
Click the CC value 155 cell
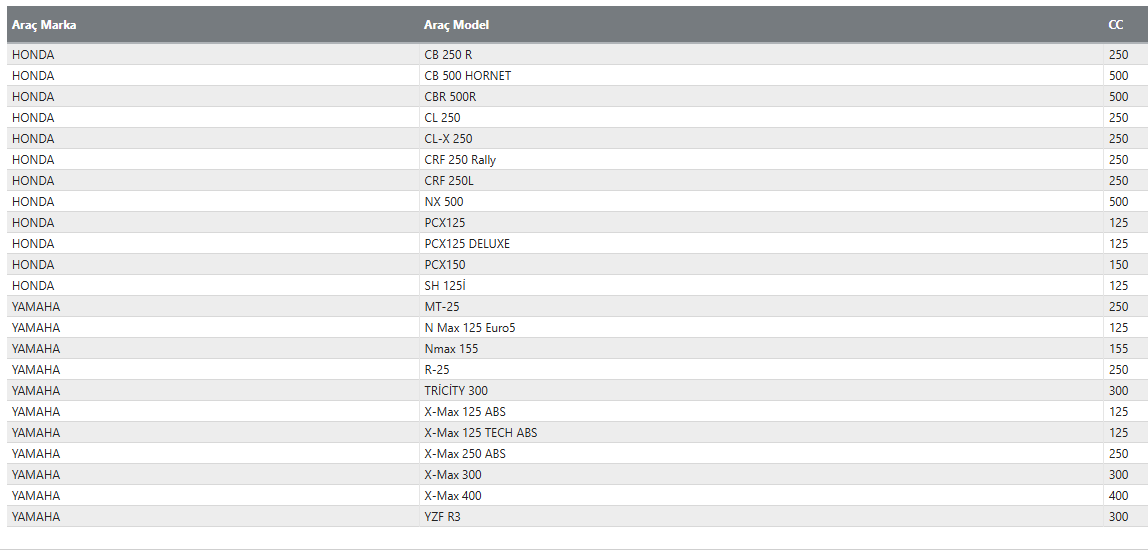coord(1118,349)
